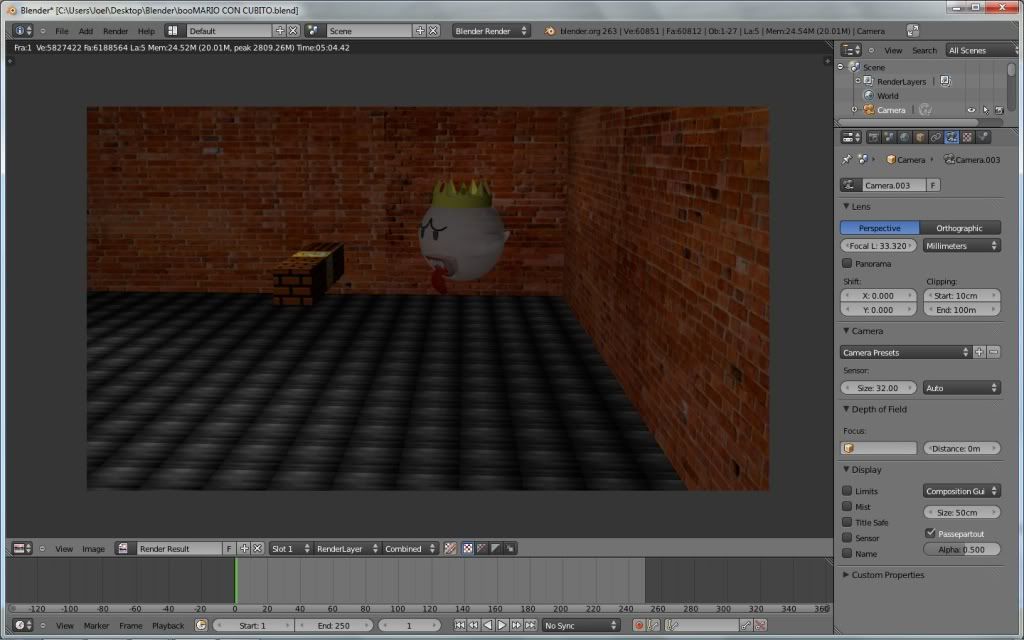
Task: Enable the Mist display checkbox
Action: tap(847, 506)
